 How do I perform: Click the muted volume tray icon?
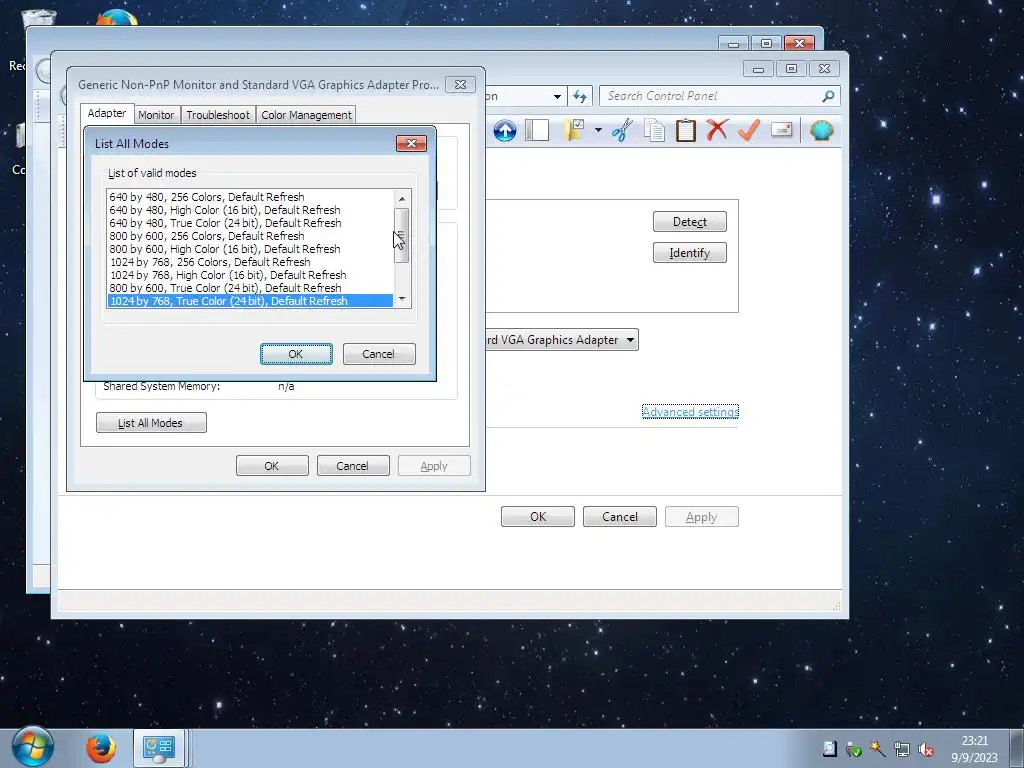pos(926,750)
